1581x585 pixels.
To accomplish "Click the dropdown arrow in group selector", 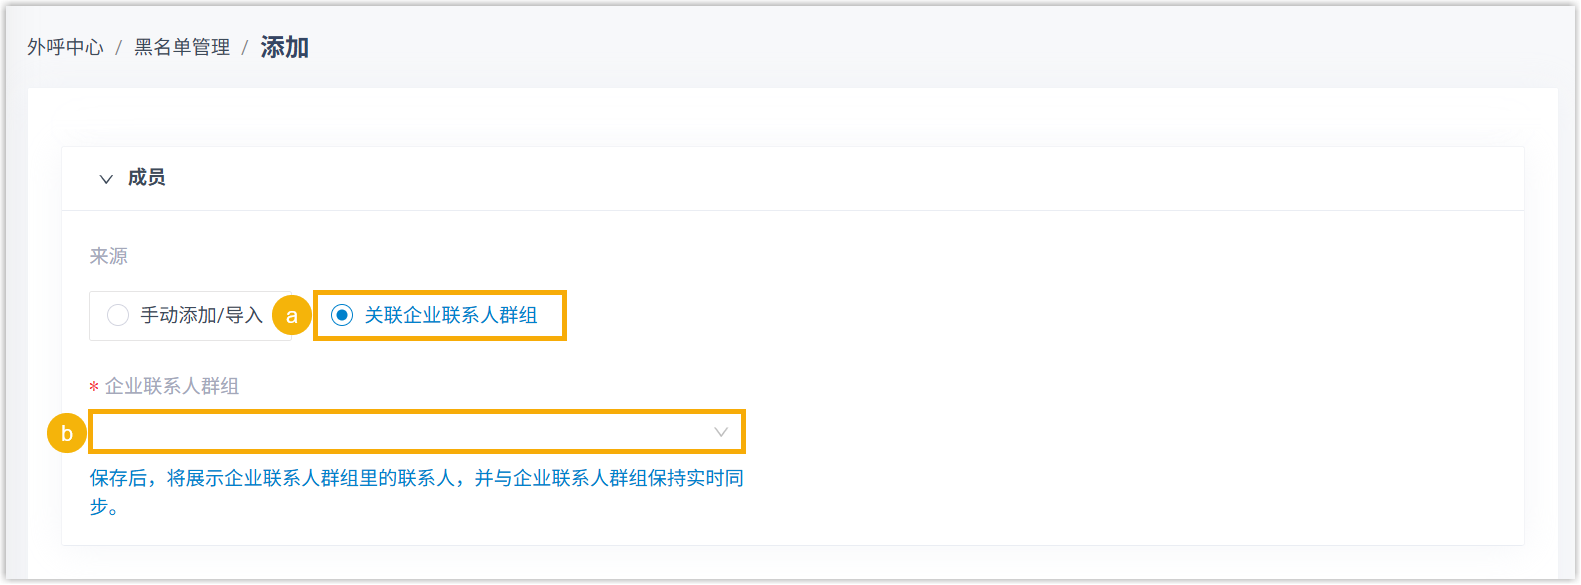I will [721, 432].
